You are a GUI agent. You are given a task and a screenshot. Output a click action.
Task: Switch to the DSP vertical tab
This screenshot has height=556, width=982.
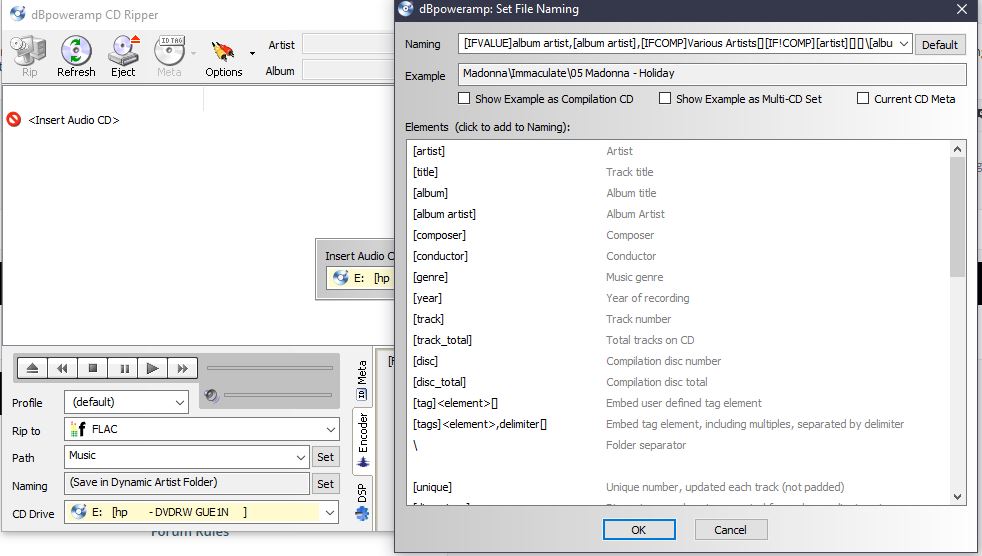coord(362,494)
